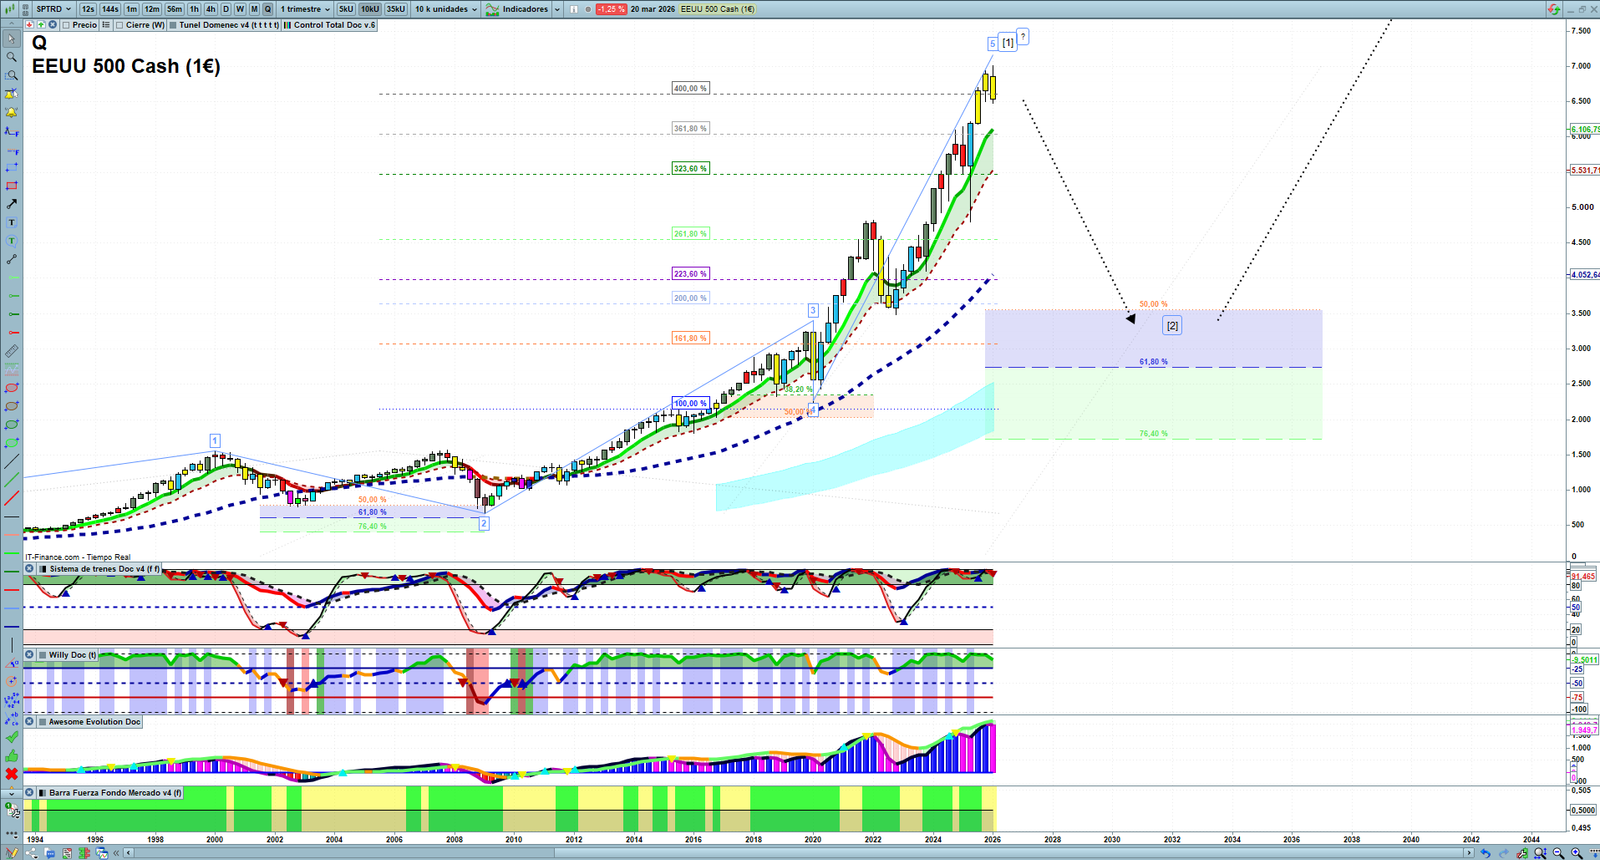Switch to the W weekly timeframe
This screenshot has width=1600, height=860.
[240, 9]
